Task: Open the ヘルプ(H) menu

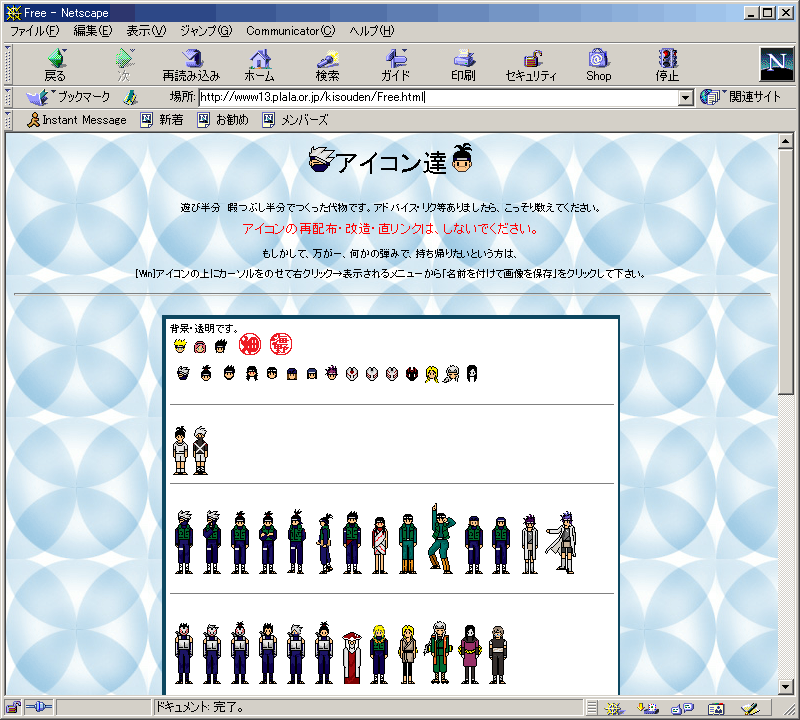Action: [x=372, y=31]
